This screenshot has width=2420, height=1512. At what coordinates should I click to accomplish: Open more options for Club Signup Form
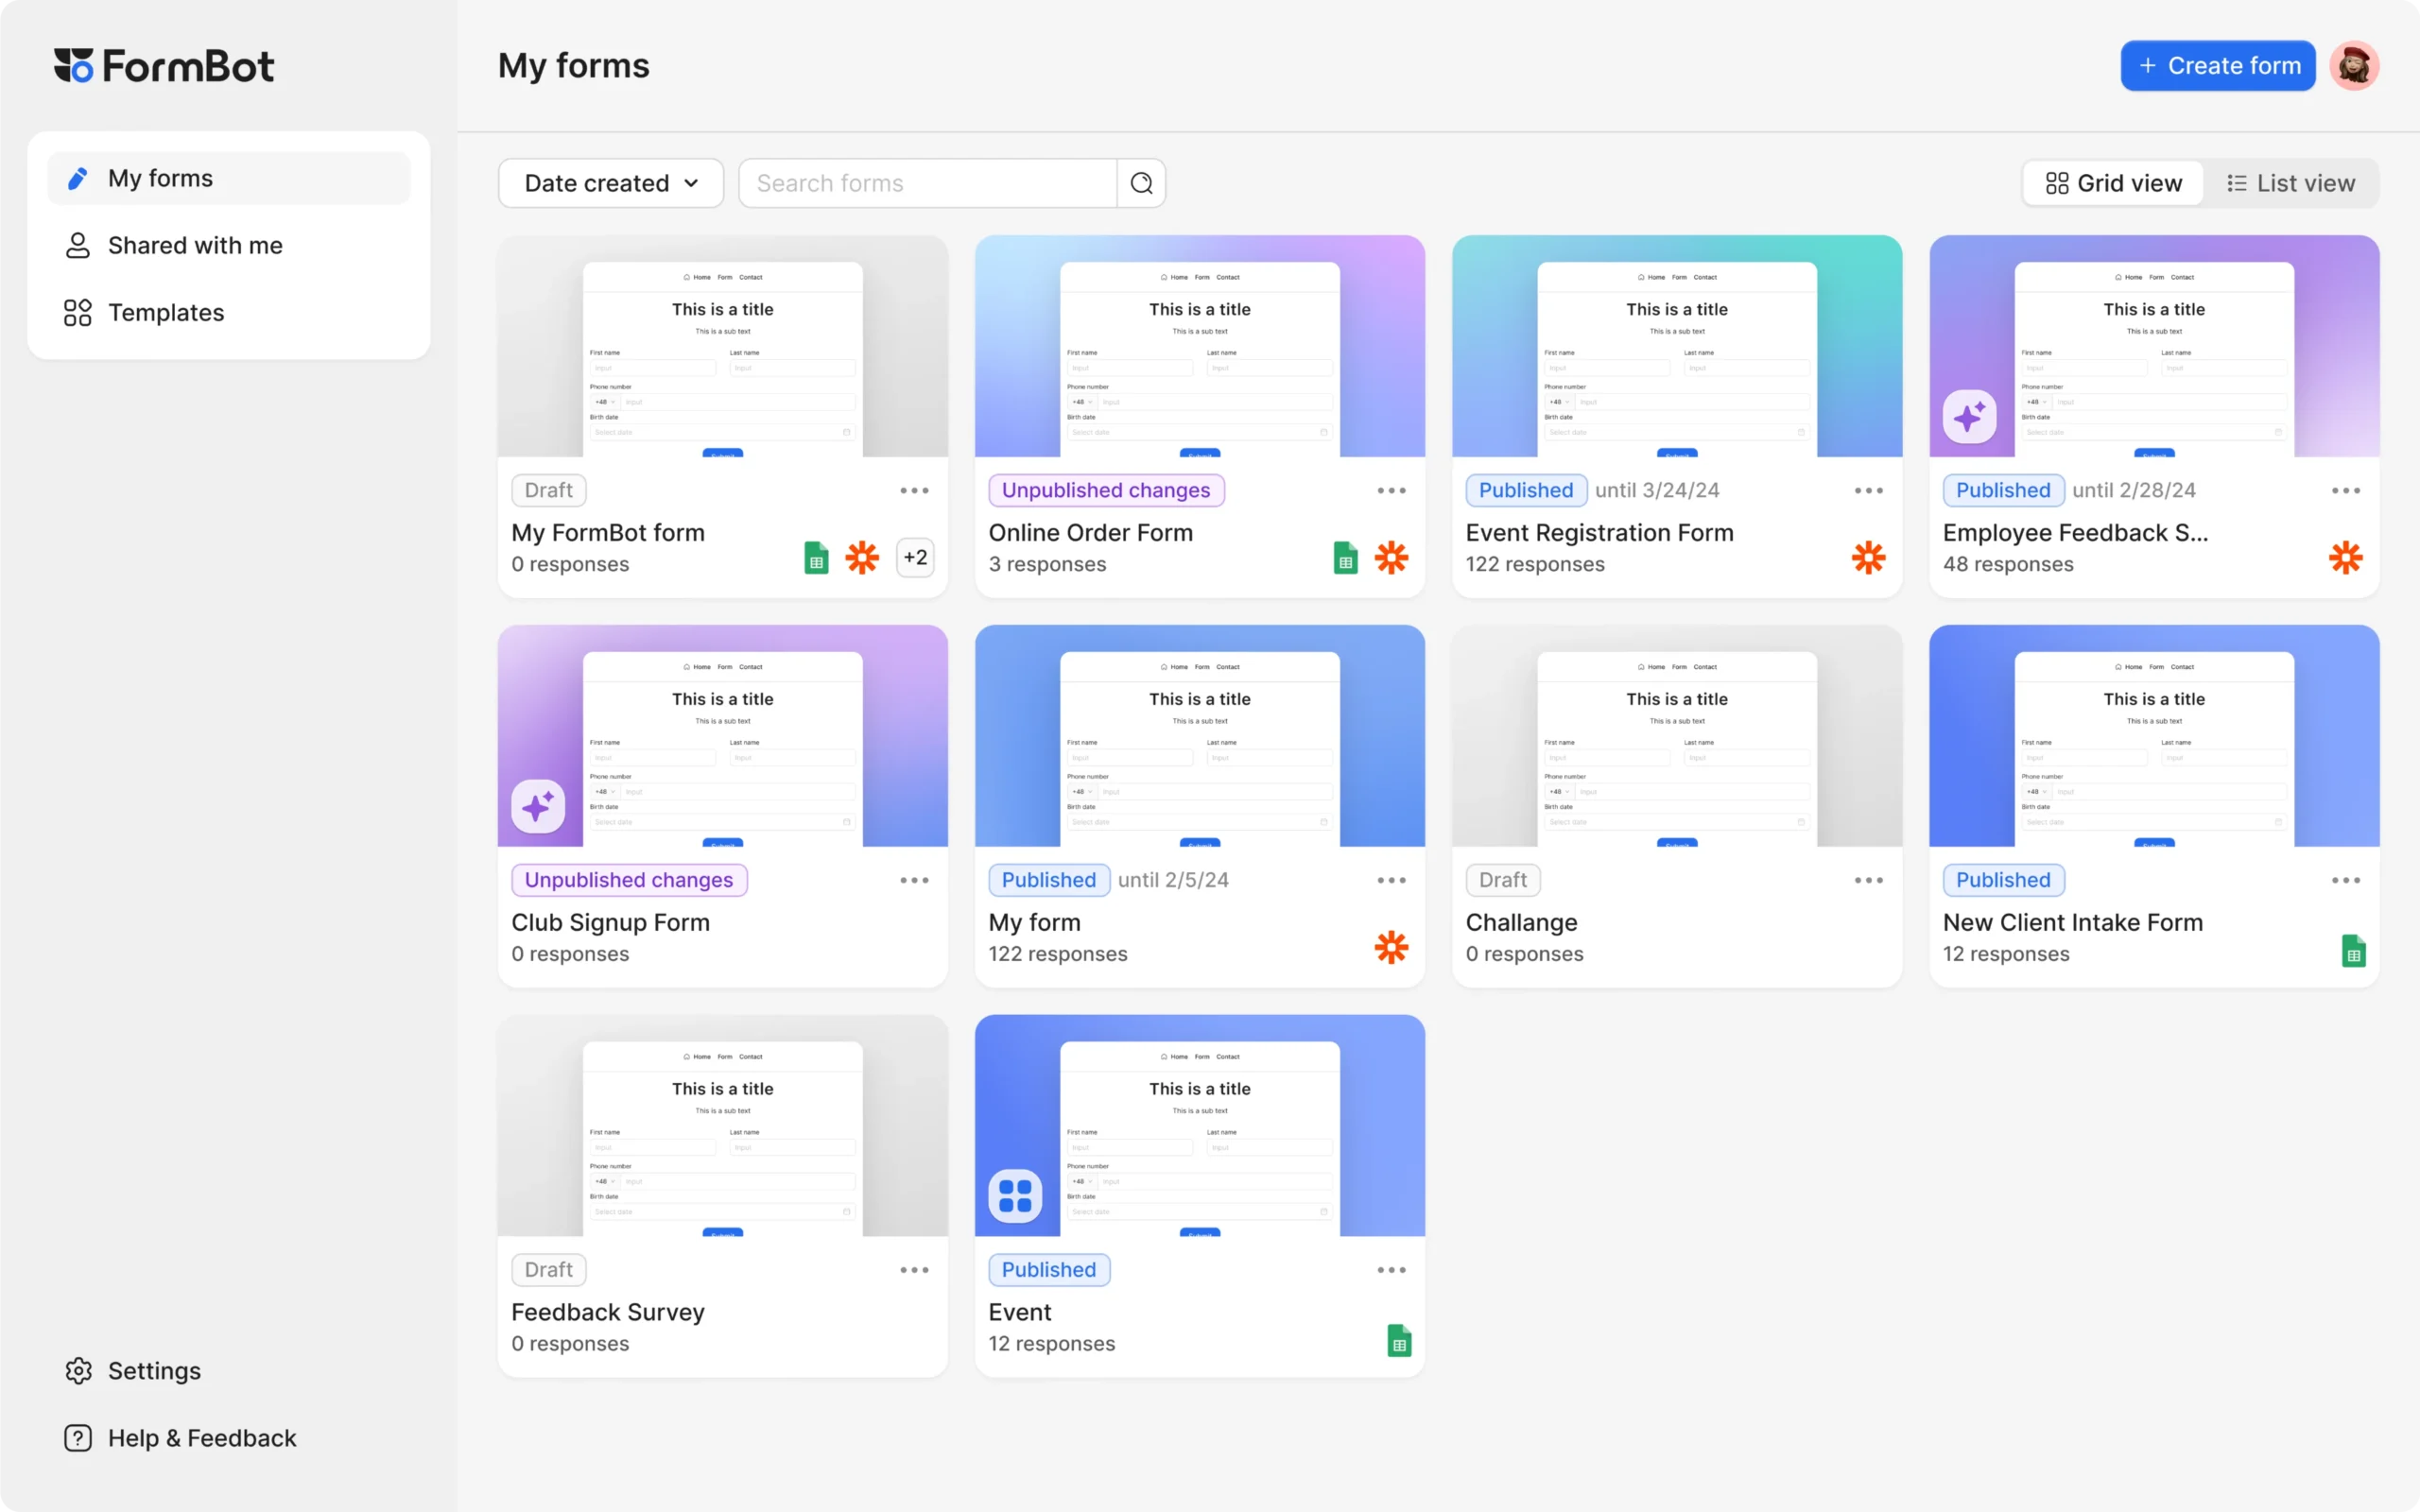pos(914,880)
